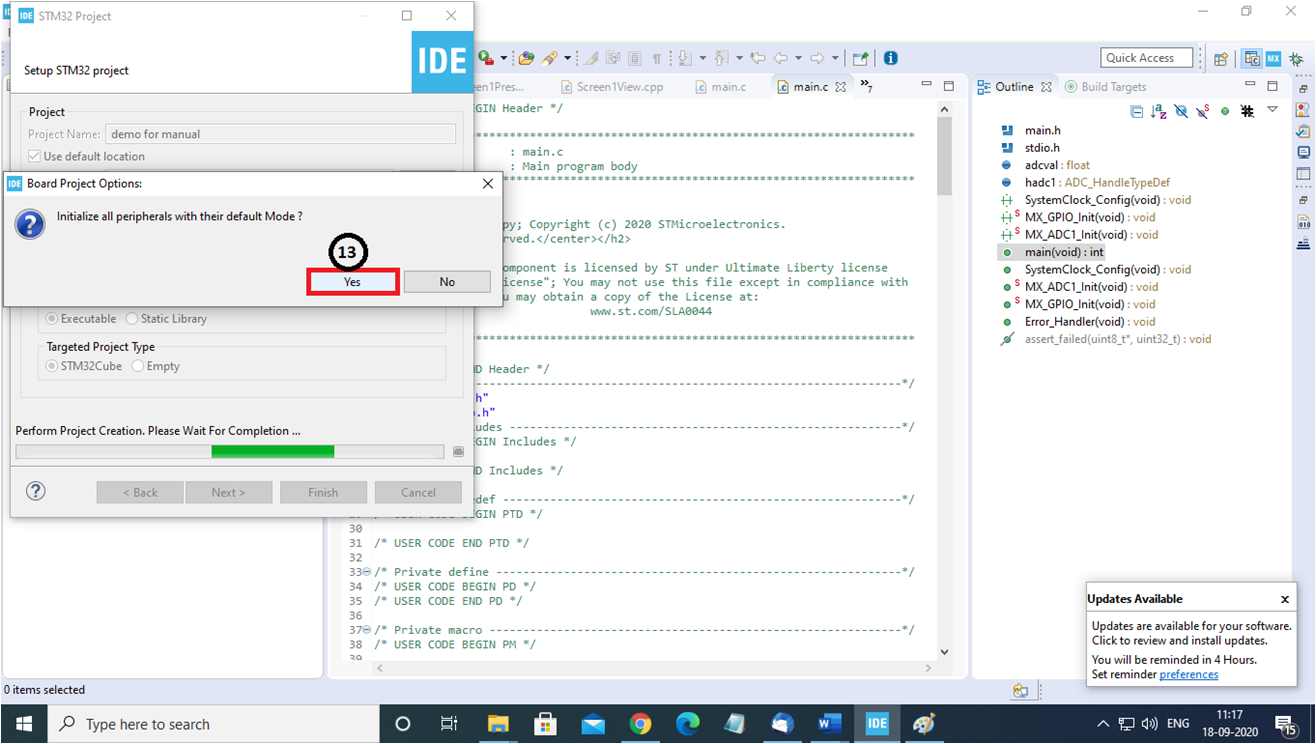Screen dimensions: 1316x744
Task: Switch to the MX device configuration perspective
Action: 1274,59
